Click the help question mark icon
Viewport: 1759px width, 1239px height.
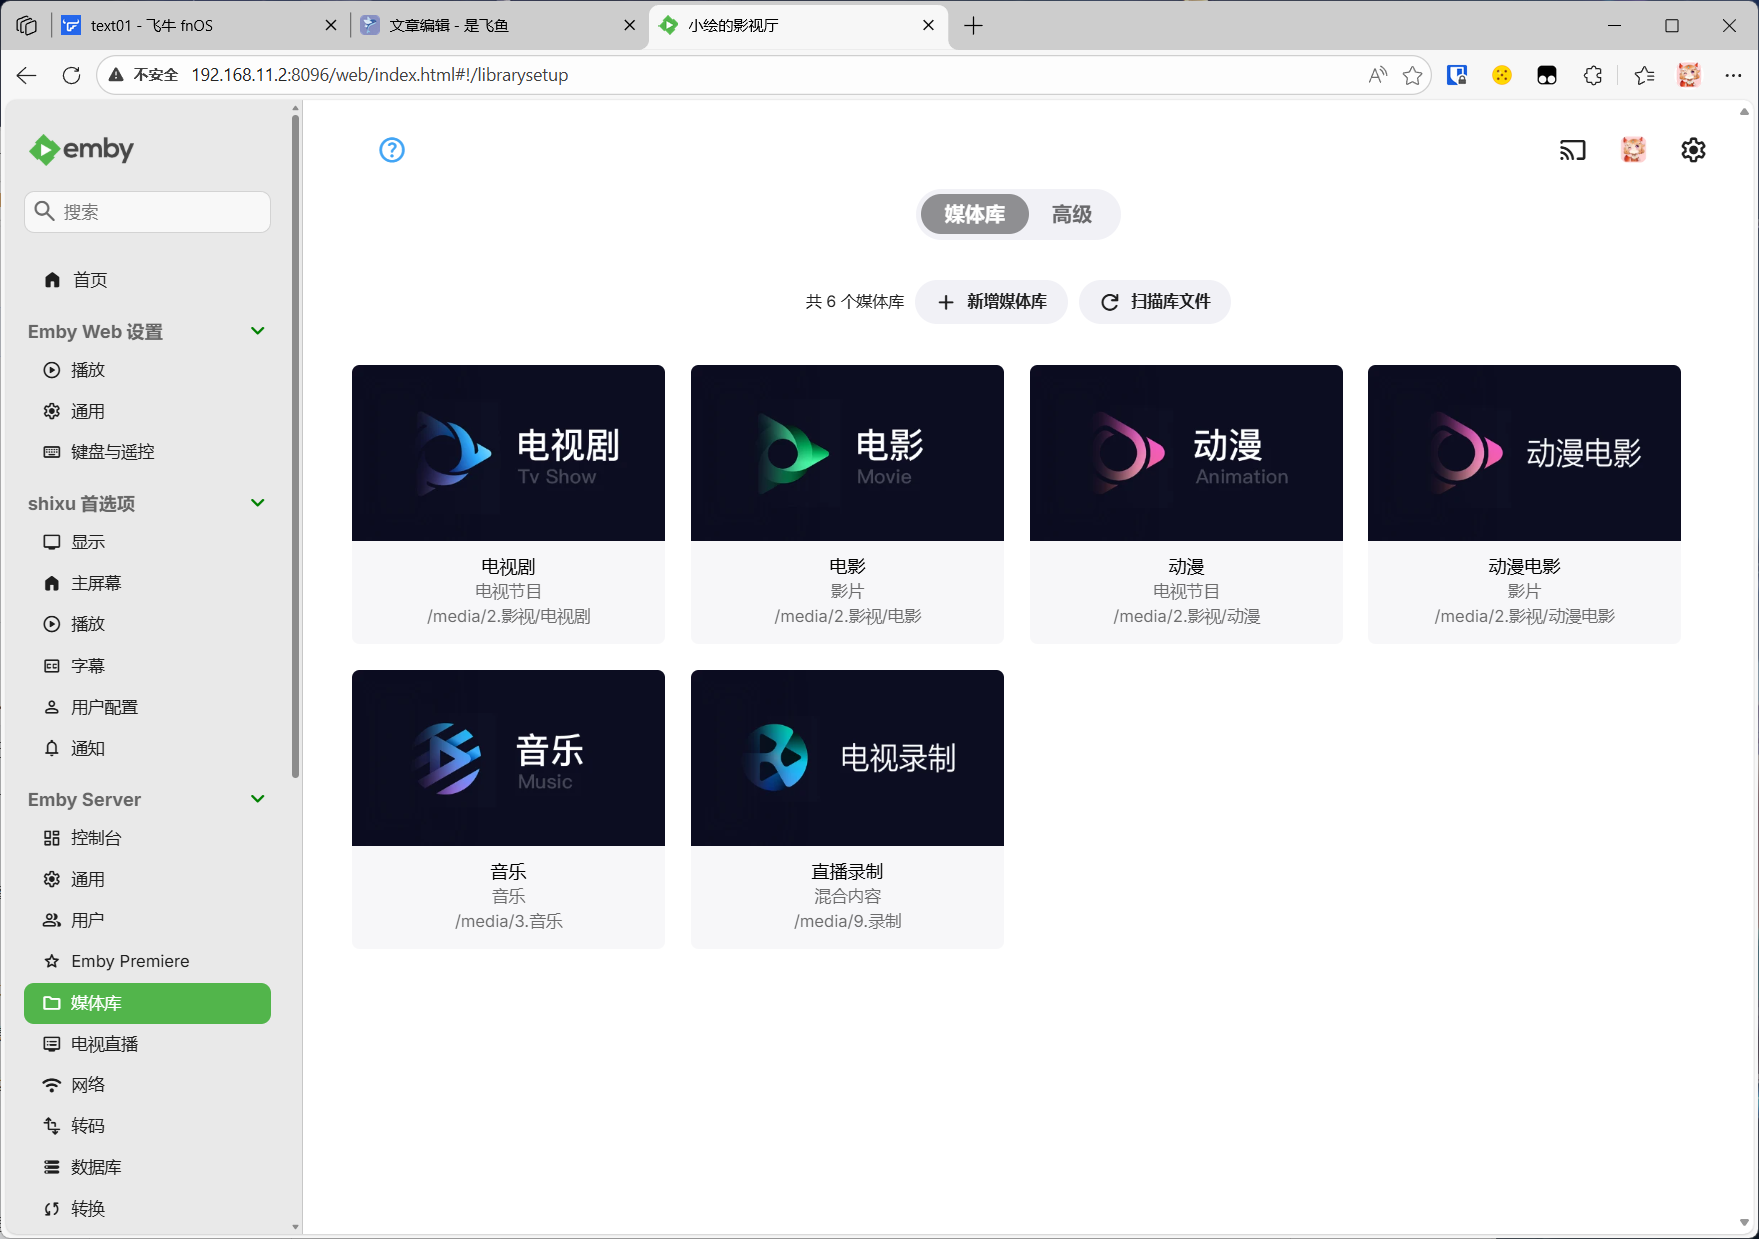[392, 150]
